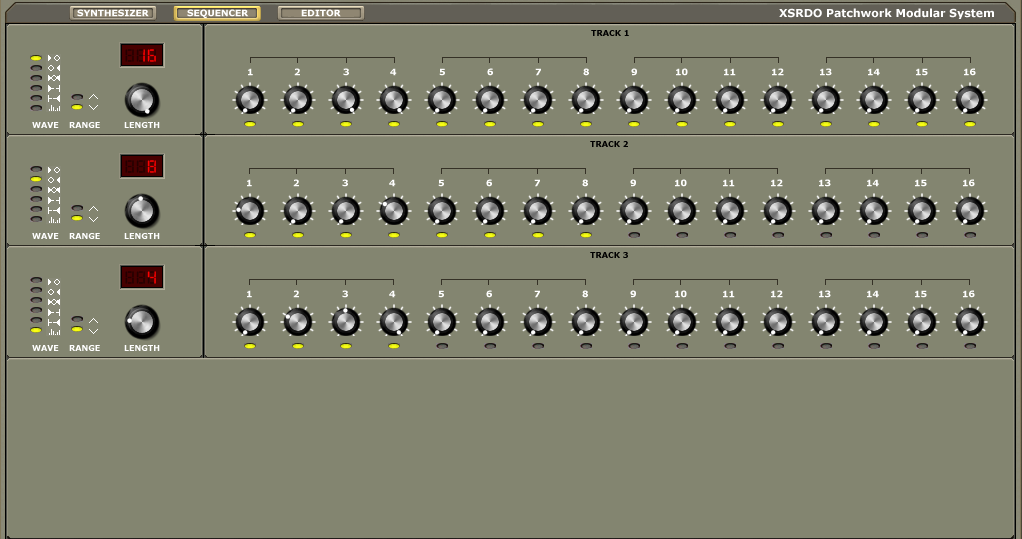The image size is (1022, 539).
Task: Click the Range down arrow in Track 1
Action: coord(94,107)
